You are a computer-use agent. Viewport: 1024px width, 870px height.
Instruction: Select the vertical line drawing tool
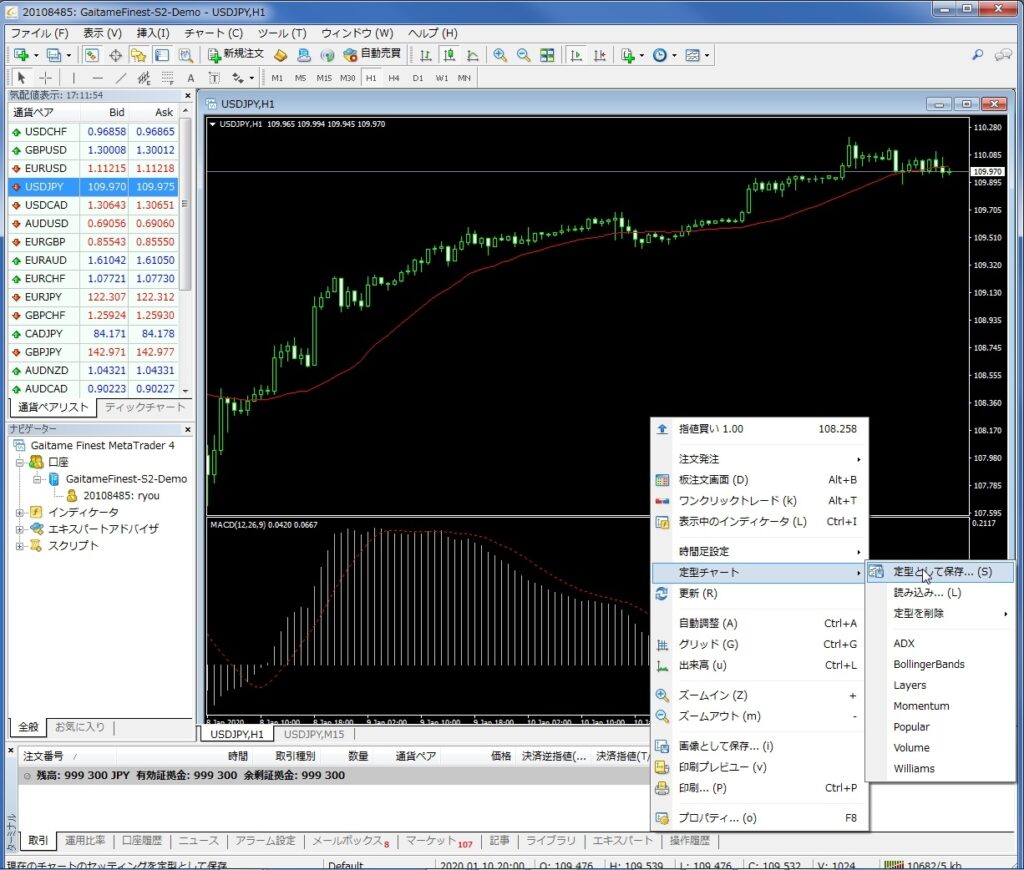click(73, 78)
